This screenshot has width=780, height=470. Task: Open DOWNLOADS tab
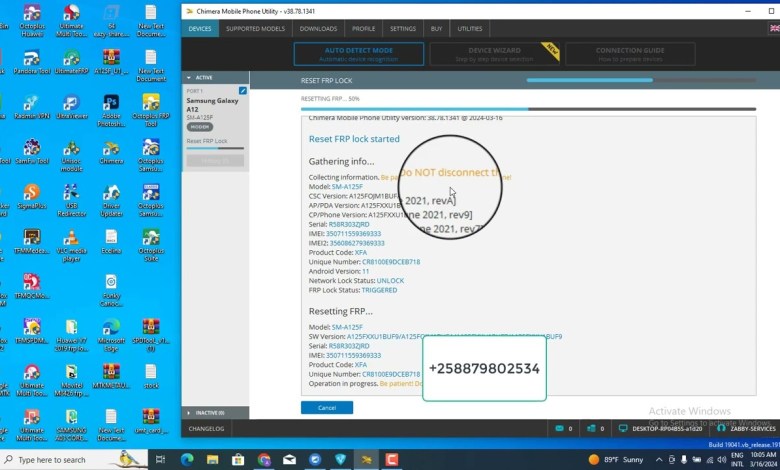point(318,29)
